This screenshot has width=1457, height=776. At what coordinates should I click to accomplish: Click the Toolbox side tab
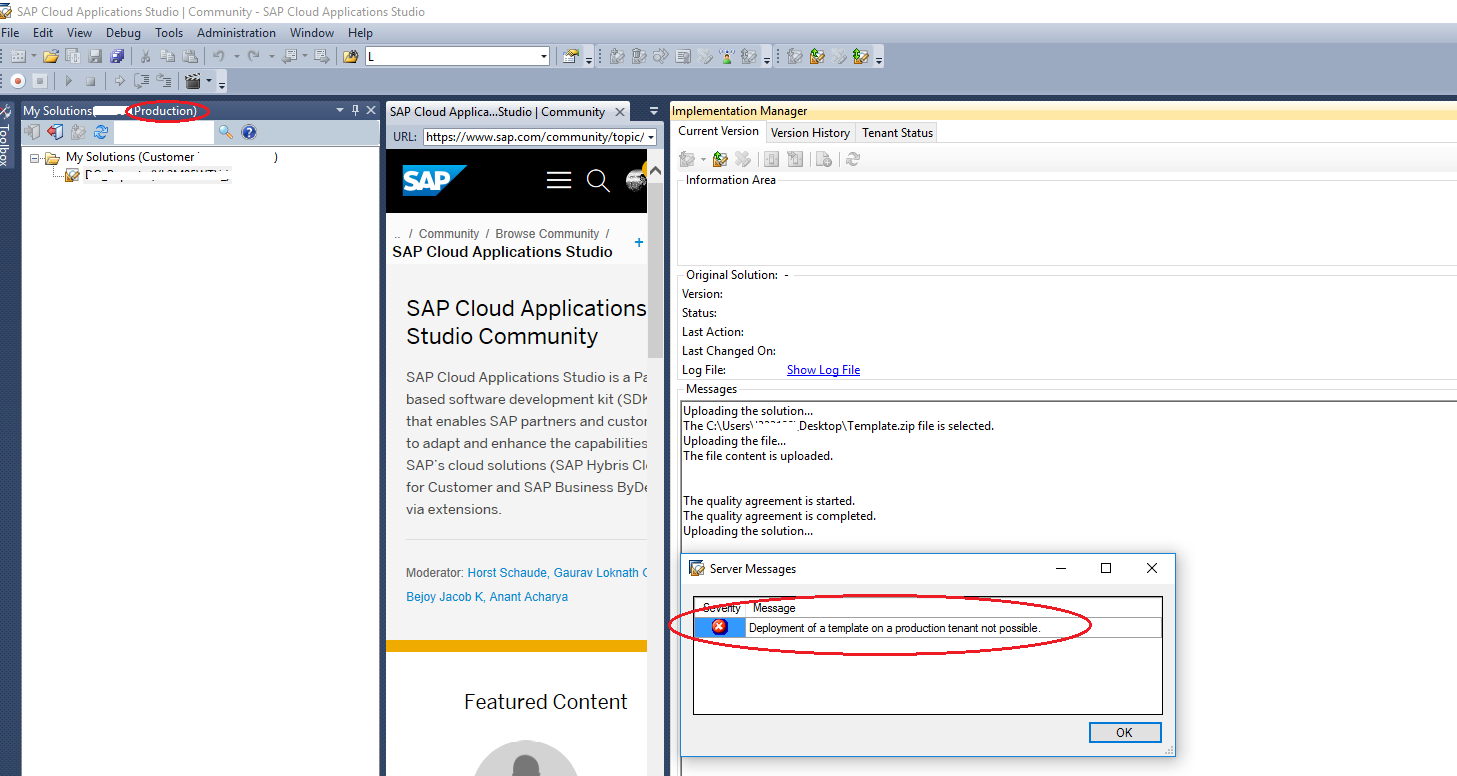pos(6,135)
